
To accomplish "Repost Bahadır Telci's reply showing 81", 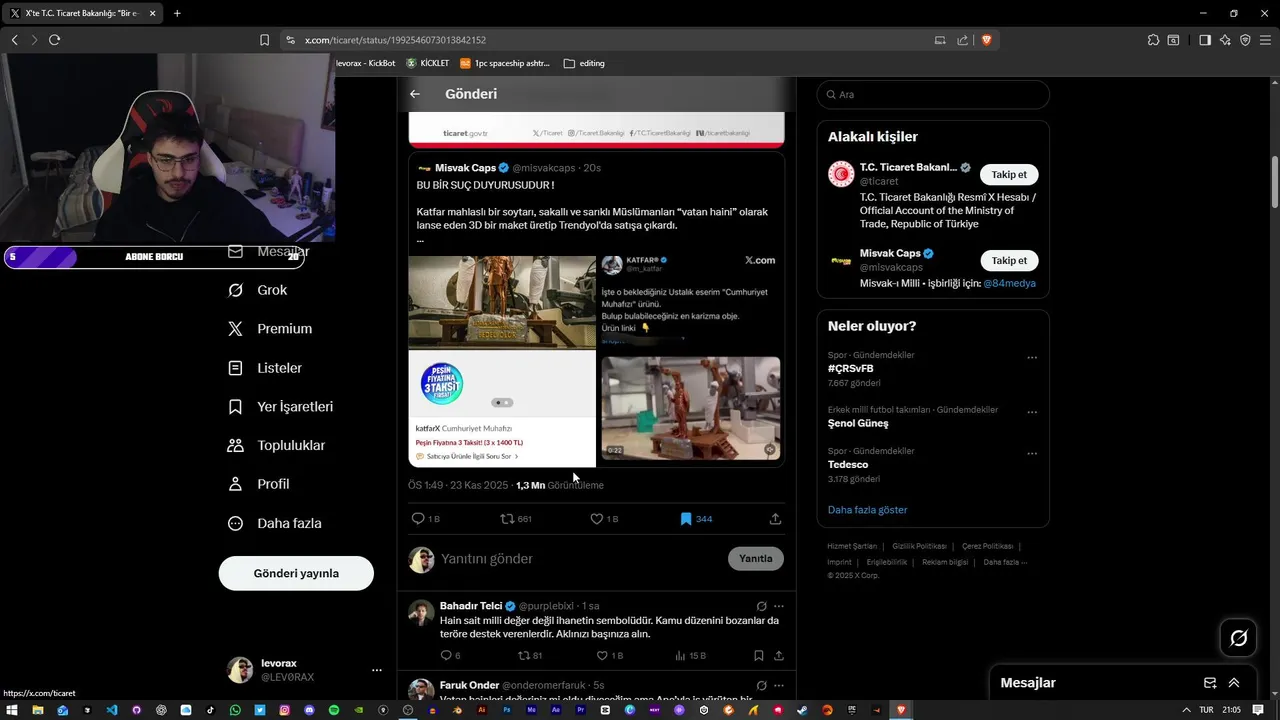I will click(523, 656).
